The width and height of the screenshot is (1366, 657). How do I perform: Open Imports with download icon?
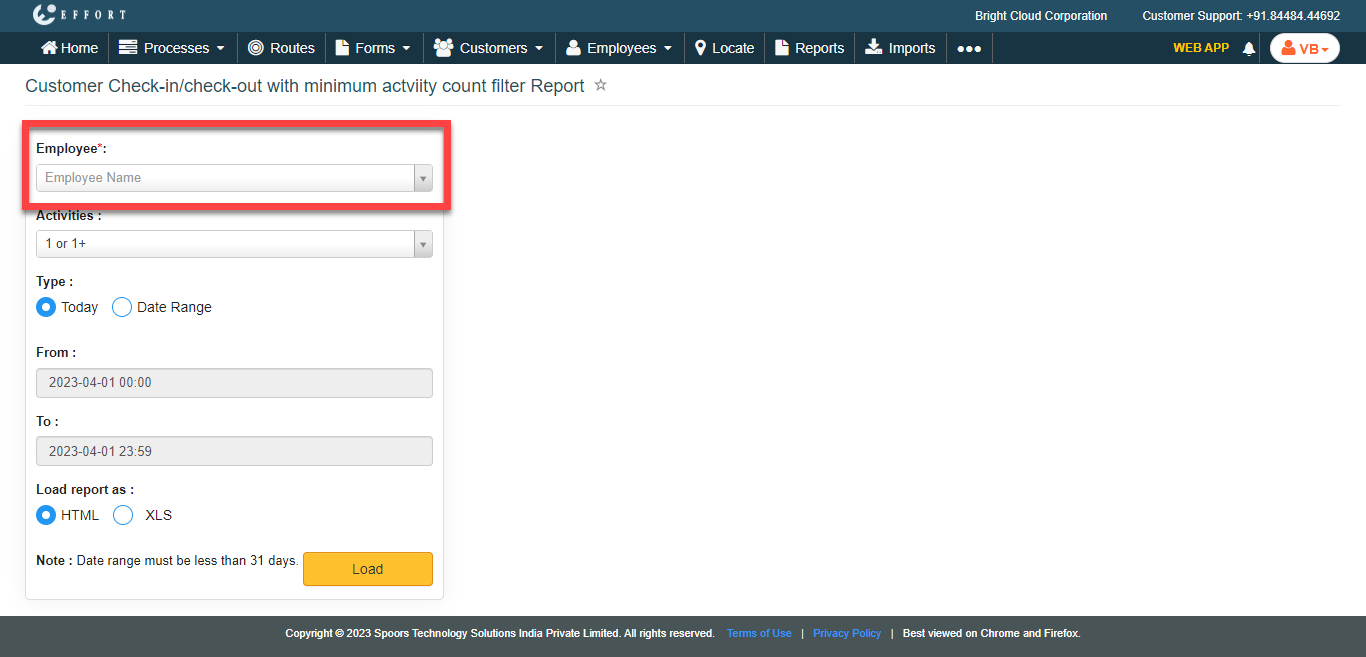[x=874, y=48]
